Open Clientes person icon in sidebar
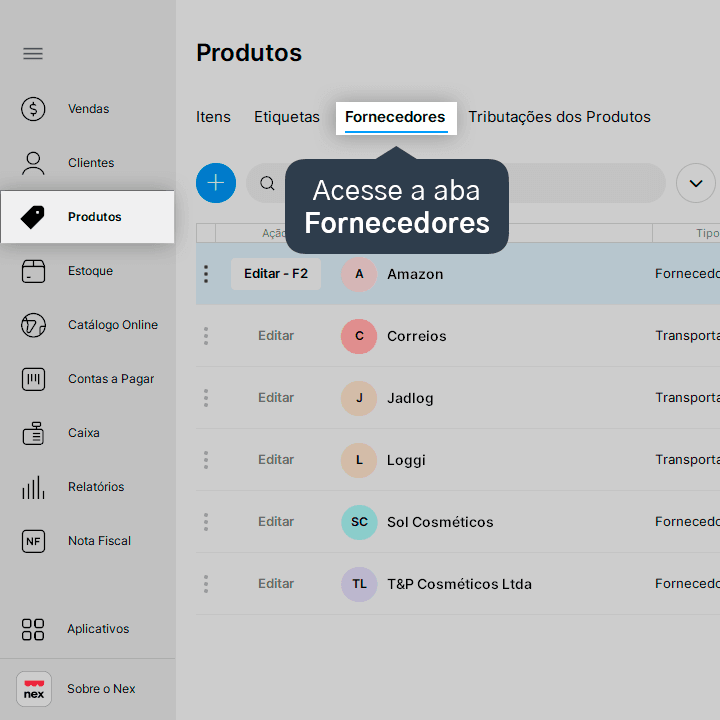720x720 pixels. [33, 163]
